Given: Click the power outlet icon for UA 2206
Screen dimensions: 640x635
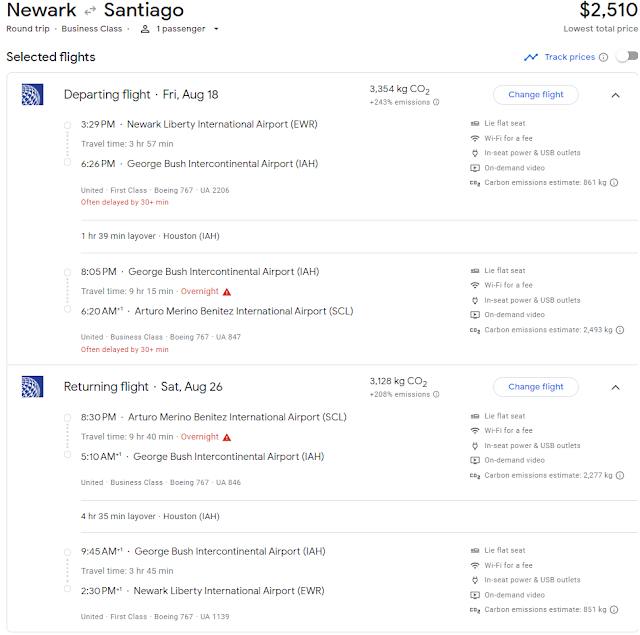Looking at the screenshot, I should pos(475,153).
